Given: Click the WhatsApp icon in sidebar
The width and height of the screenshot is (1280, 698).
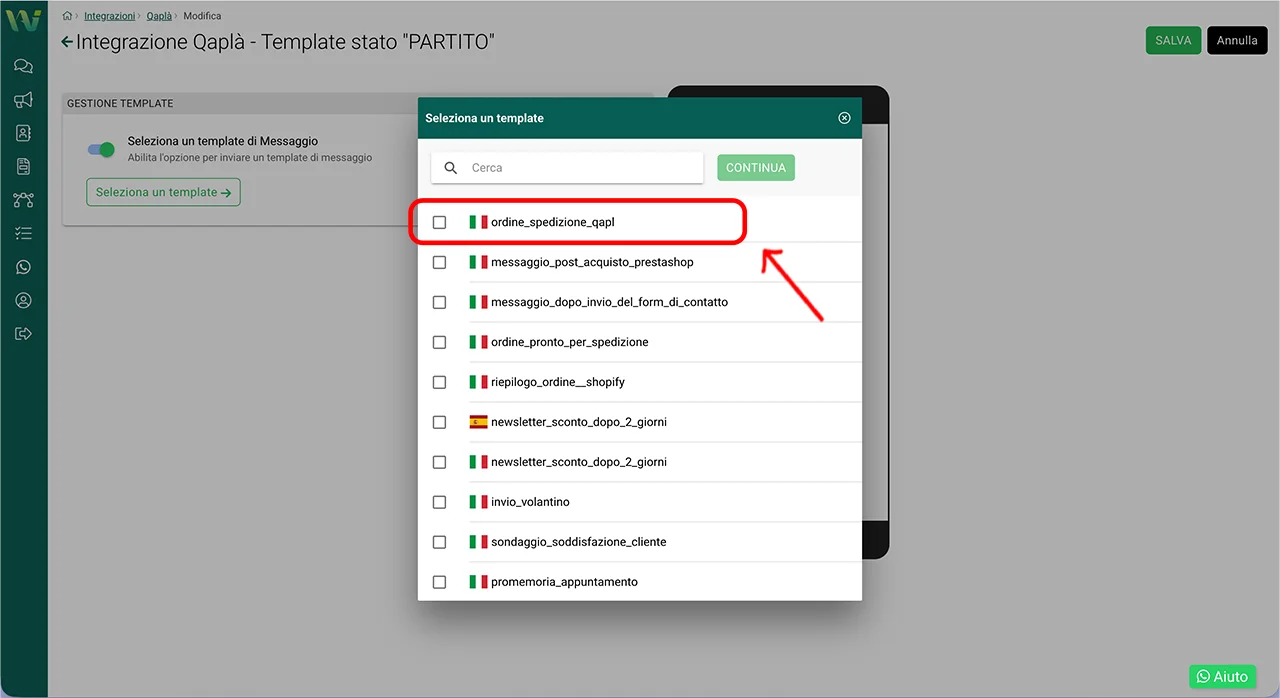Looking at the screenshot, I should [x=23, y=267].
